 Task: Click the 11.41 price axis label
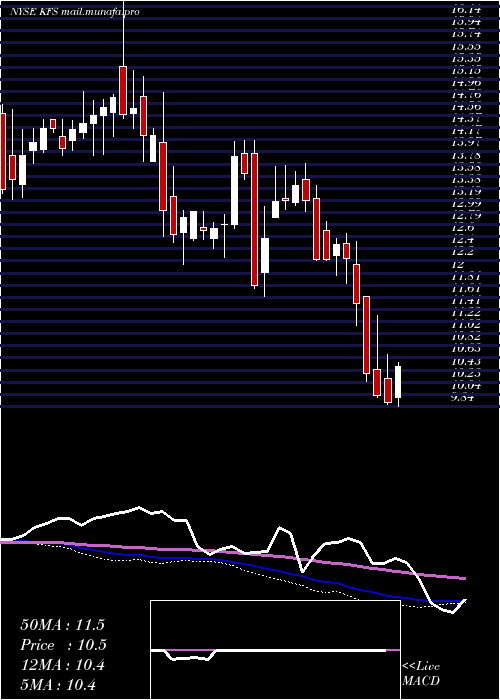(467, 300)
